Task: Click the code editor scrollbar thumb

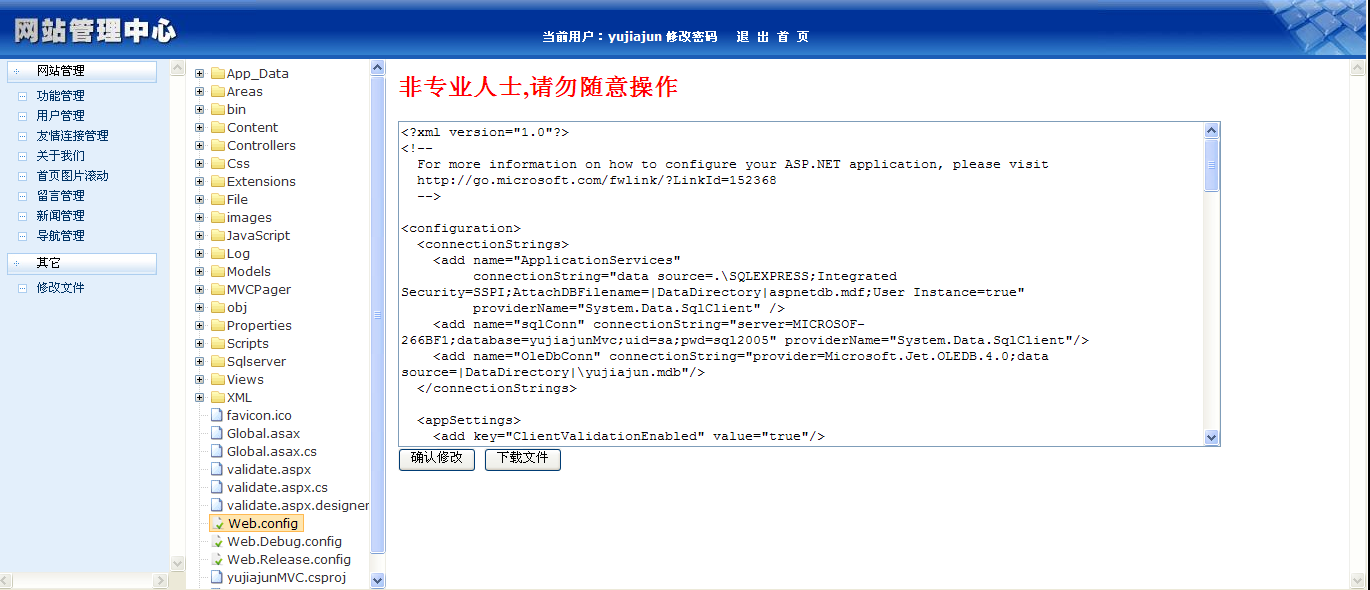Action: click(x=1212, y=165)
